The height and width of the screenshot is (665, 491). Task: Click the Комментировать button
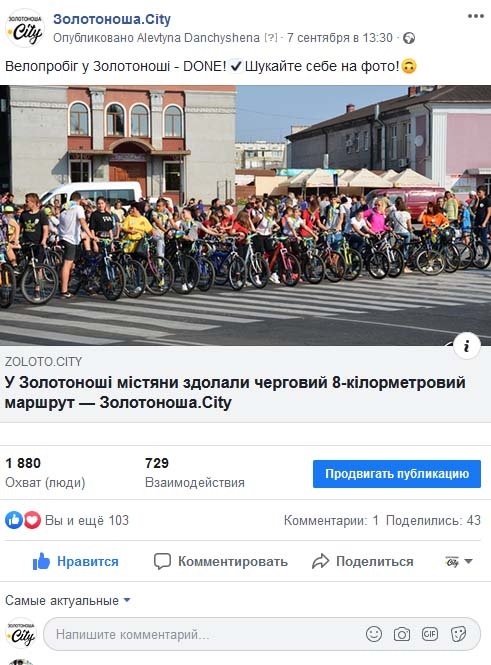[x=220, y=561]
